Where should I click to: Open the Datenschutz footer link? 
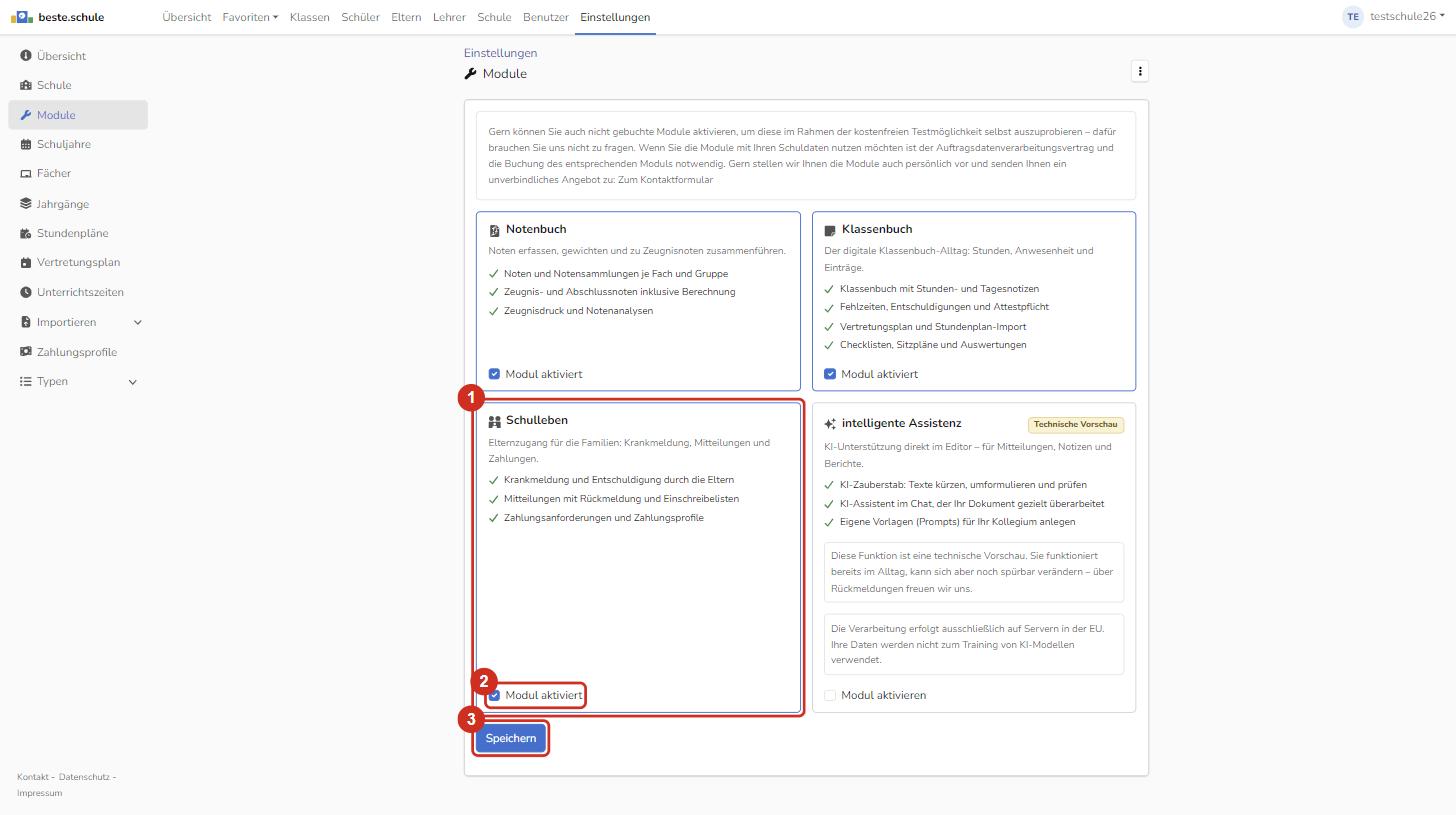click(x=84, y=777)
